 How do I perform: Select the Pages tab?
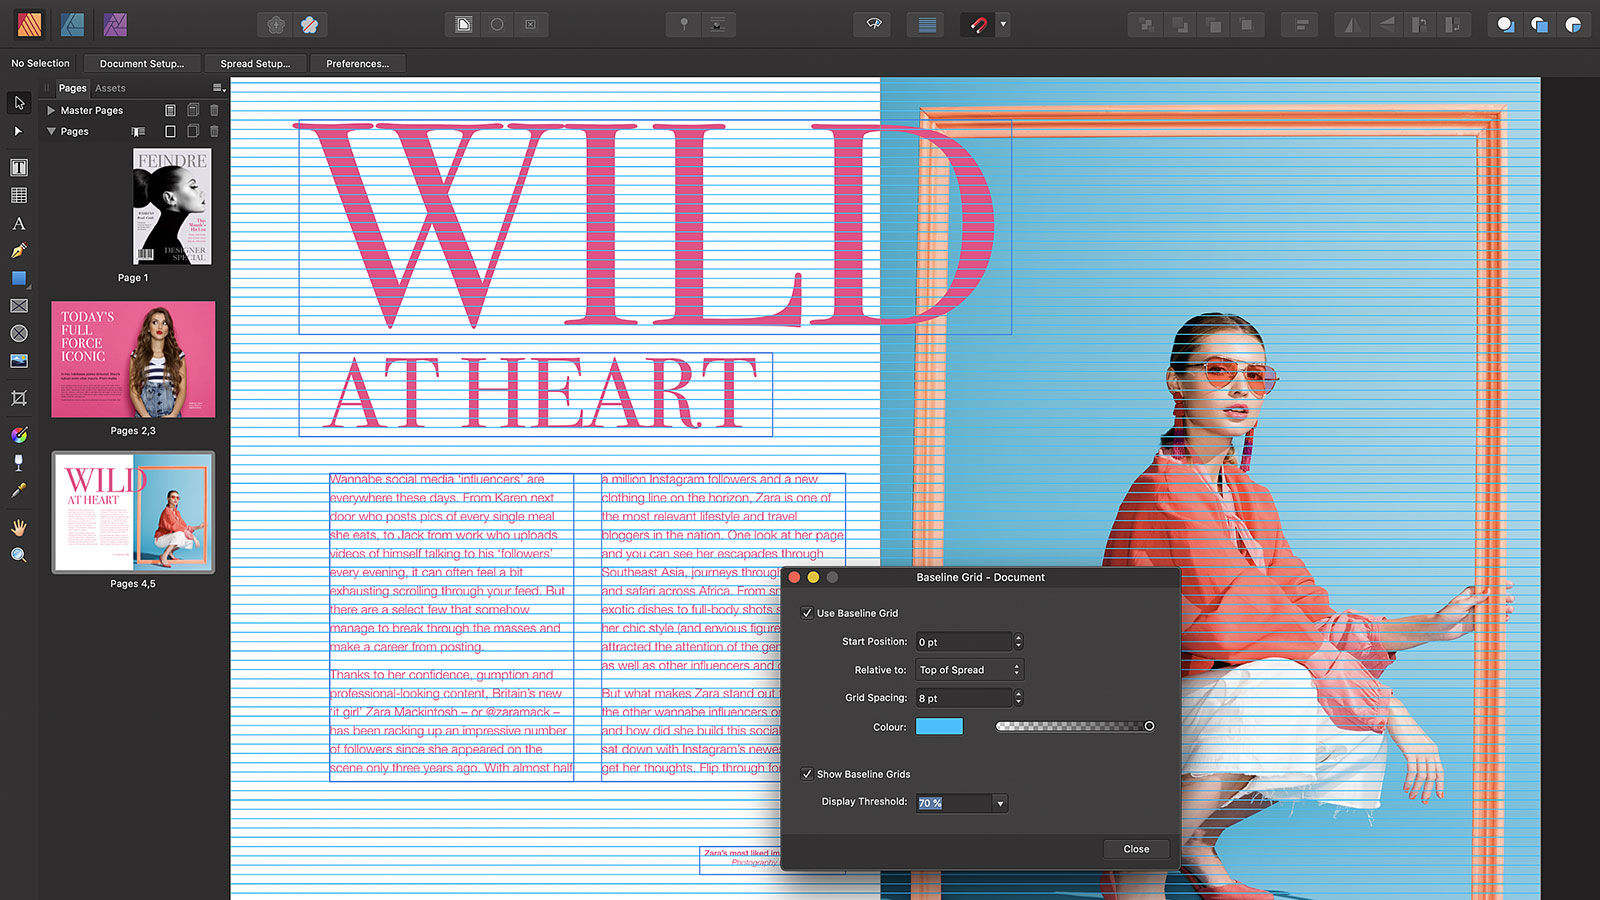click(72, 88)
